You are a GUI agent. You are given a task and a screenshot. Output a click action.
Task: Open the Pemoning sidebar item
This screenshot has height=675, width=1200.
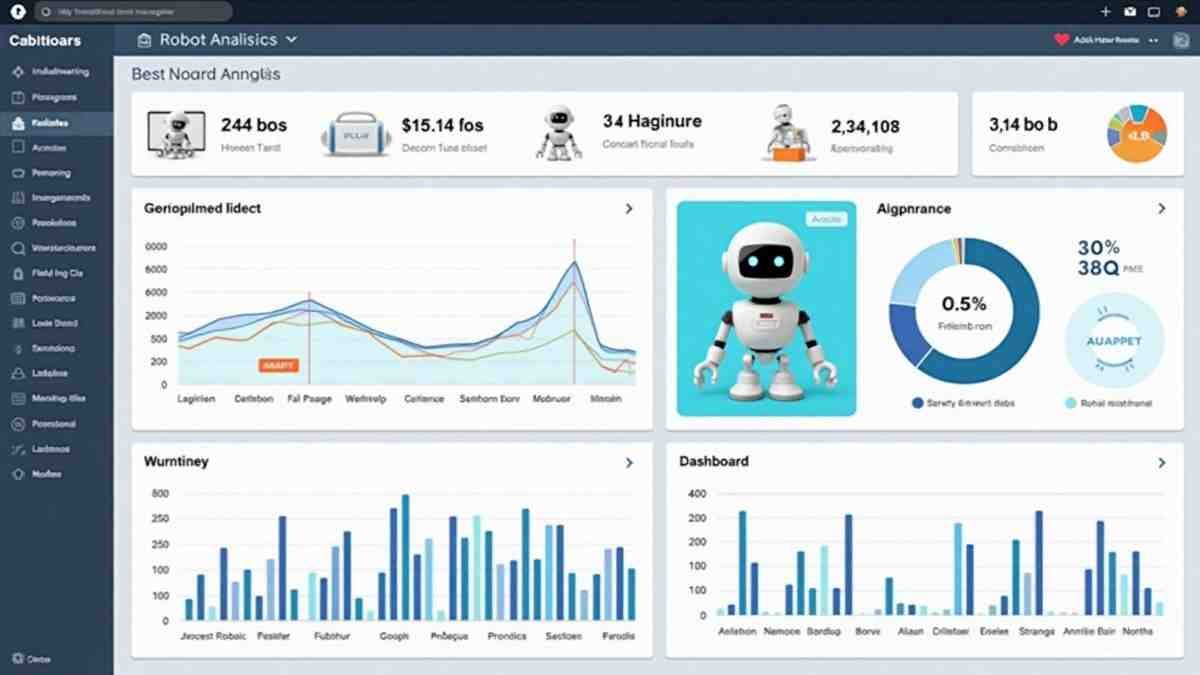tap(56, 173)
